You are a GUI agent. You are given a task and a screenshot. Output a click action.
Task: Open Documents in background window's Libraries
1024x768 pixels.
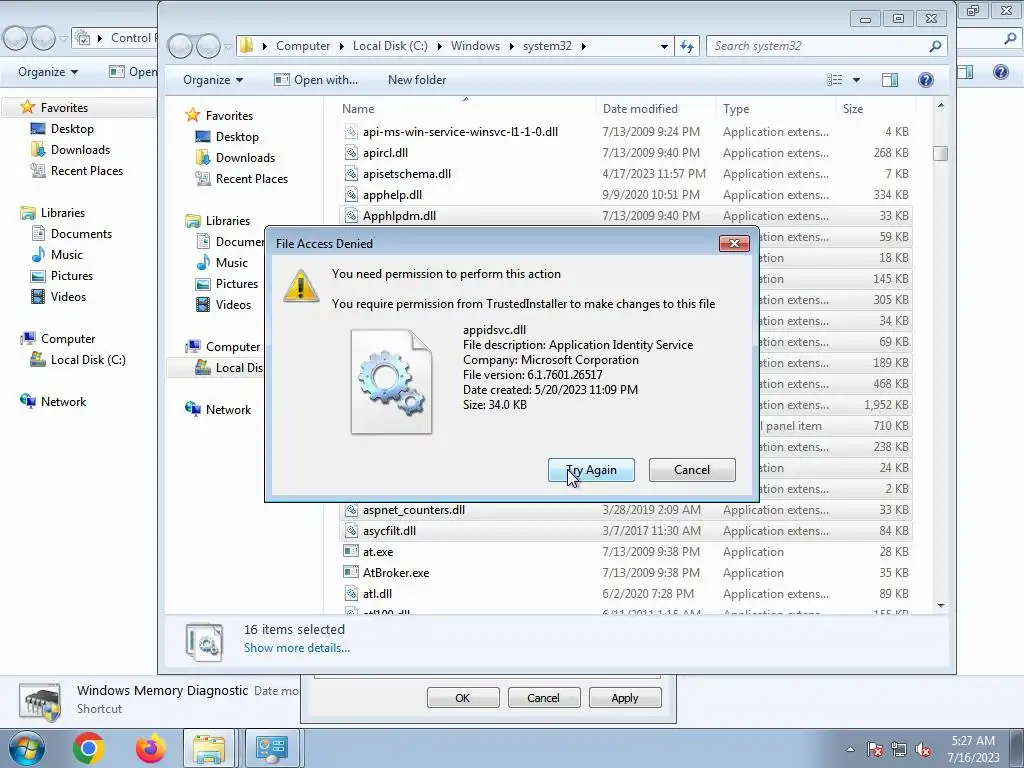point(81,234)
